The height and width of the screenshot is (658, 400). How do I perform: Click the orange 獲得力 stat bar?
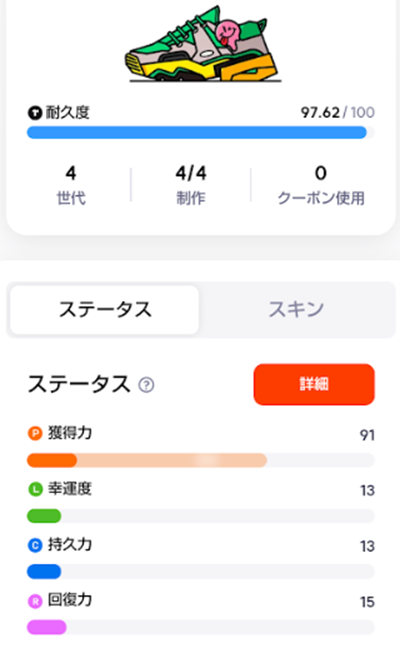pos(201,460)
